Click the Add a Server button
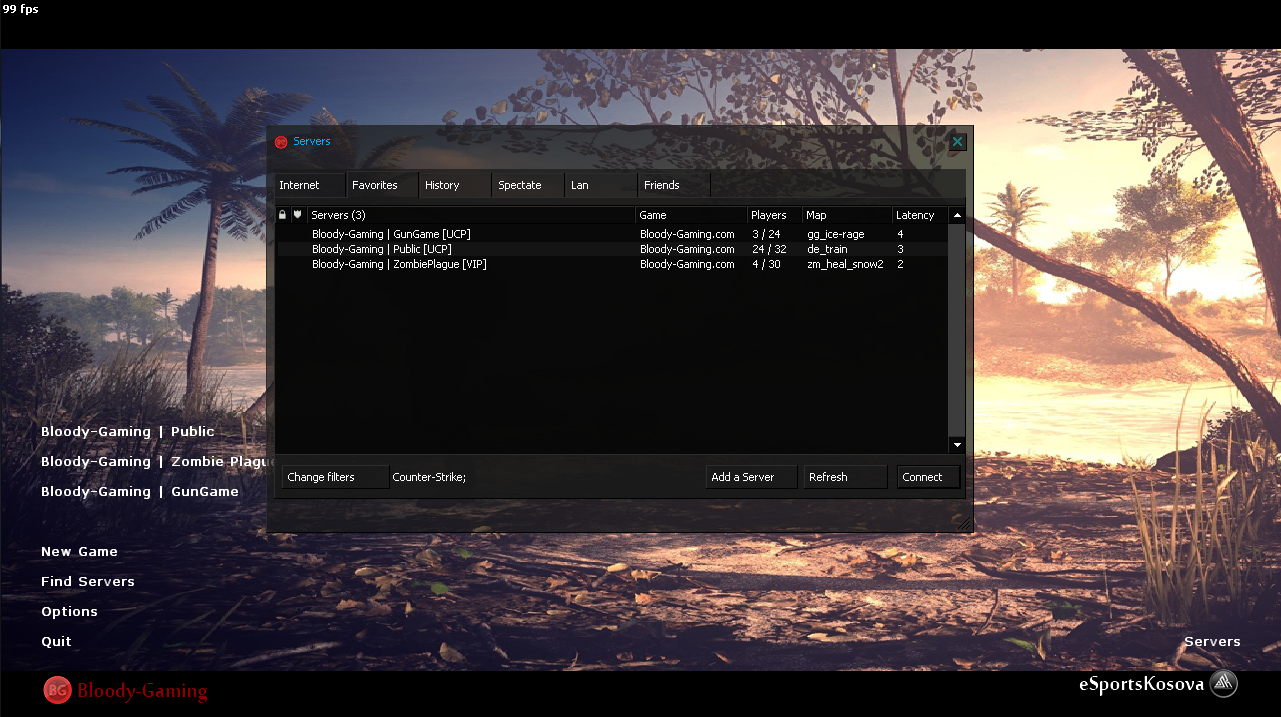Screen dimensions: 1281x717 751,477
